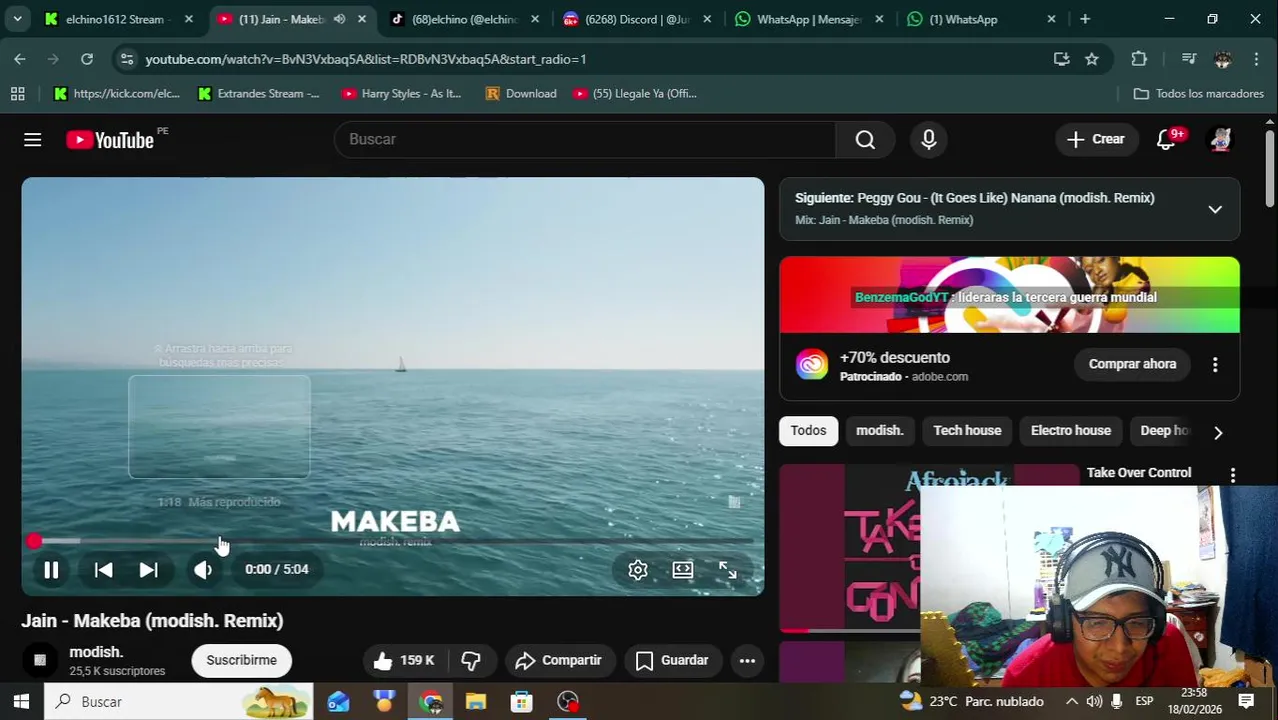Start voice search with microphone icon
This screenshot has width=1278, height=720.
click(x=929, y=139)
